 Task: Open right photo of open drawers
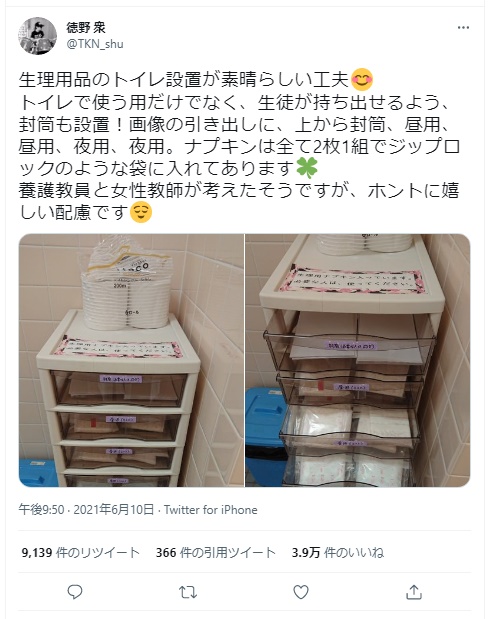[x=358, y=360]
